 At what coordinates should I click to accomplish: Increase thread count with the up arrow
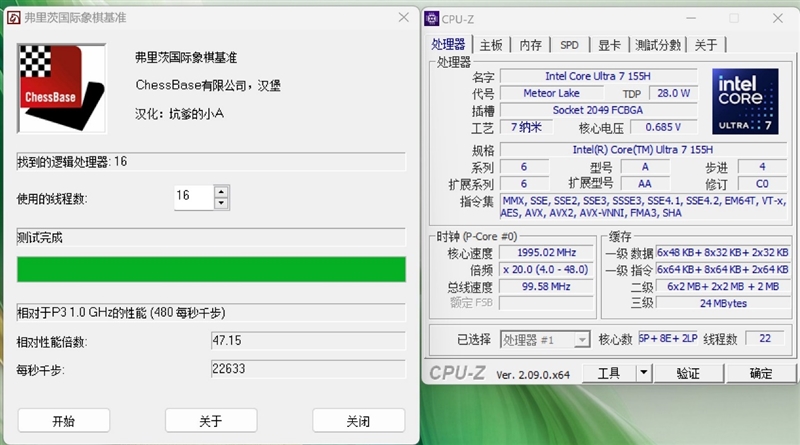221,192
